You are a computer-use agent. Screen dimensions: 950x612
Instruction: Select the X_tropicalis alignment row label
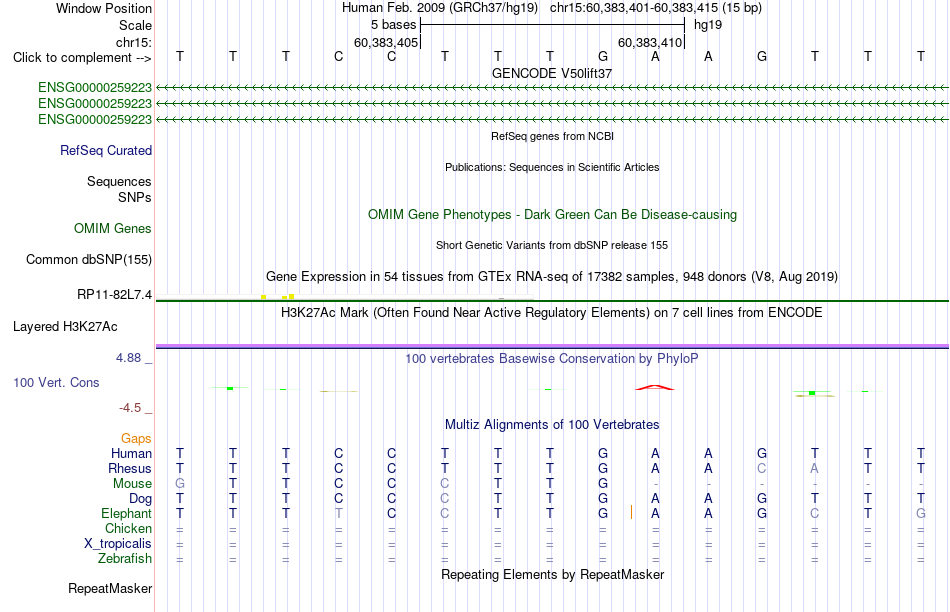pos(118,544)
